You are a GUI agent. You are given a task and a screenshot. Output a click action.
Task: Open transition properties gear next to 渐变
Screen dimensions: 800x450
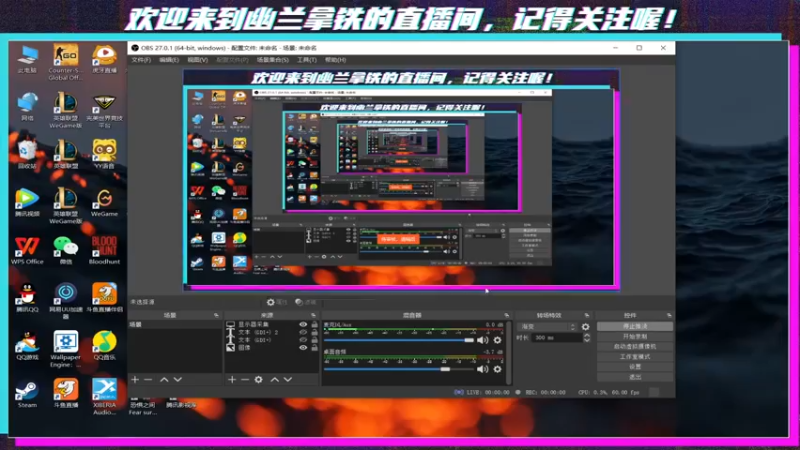[585, 327]
